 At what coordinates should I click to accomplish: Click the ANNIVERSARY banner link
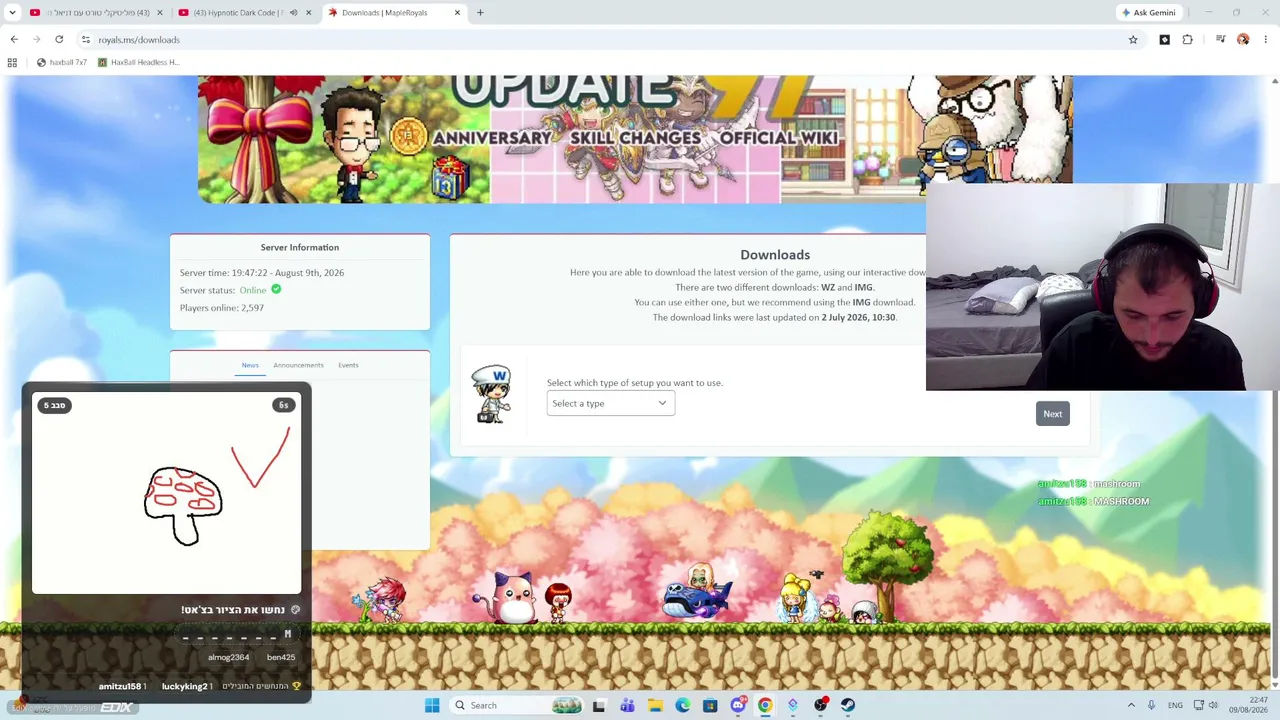click(491, 138)
